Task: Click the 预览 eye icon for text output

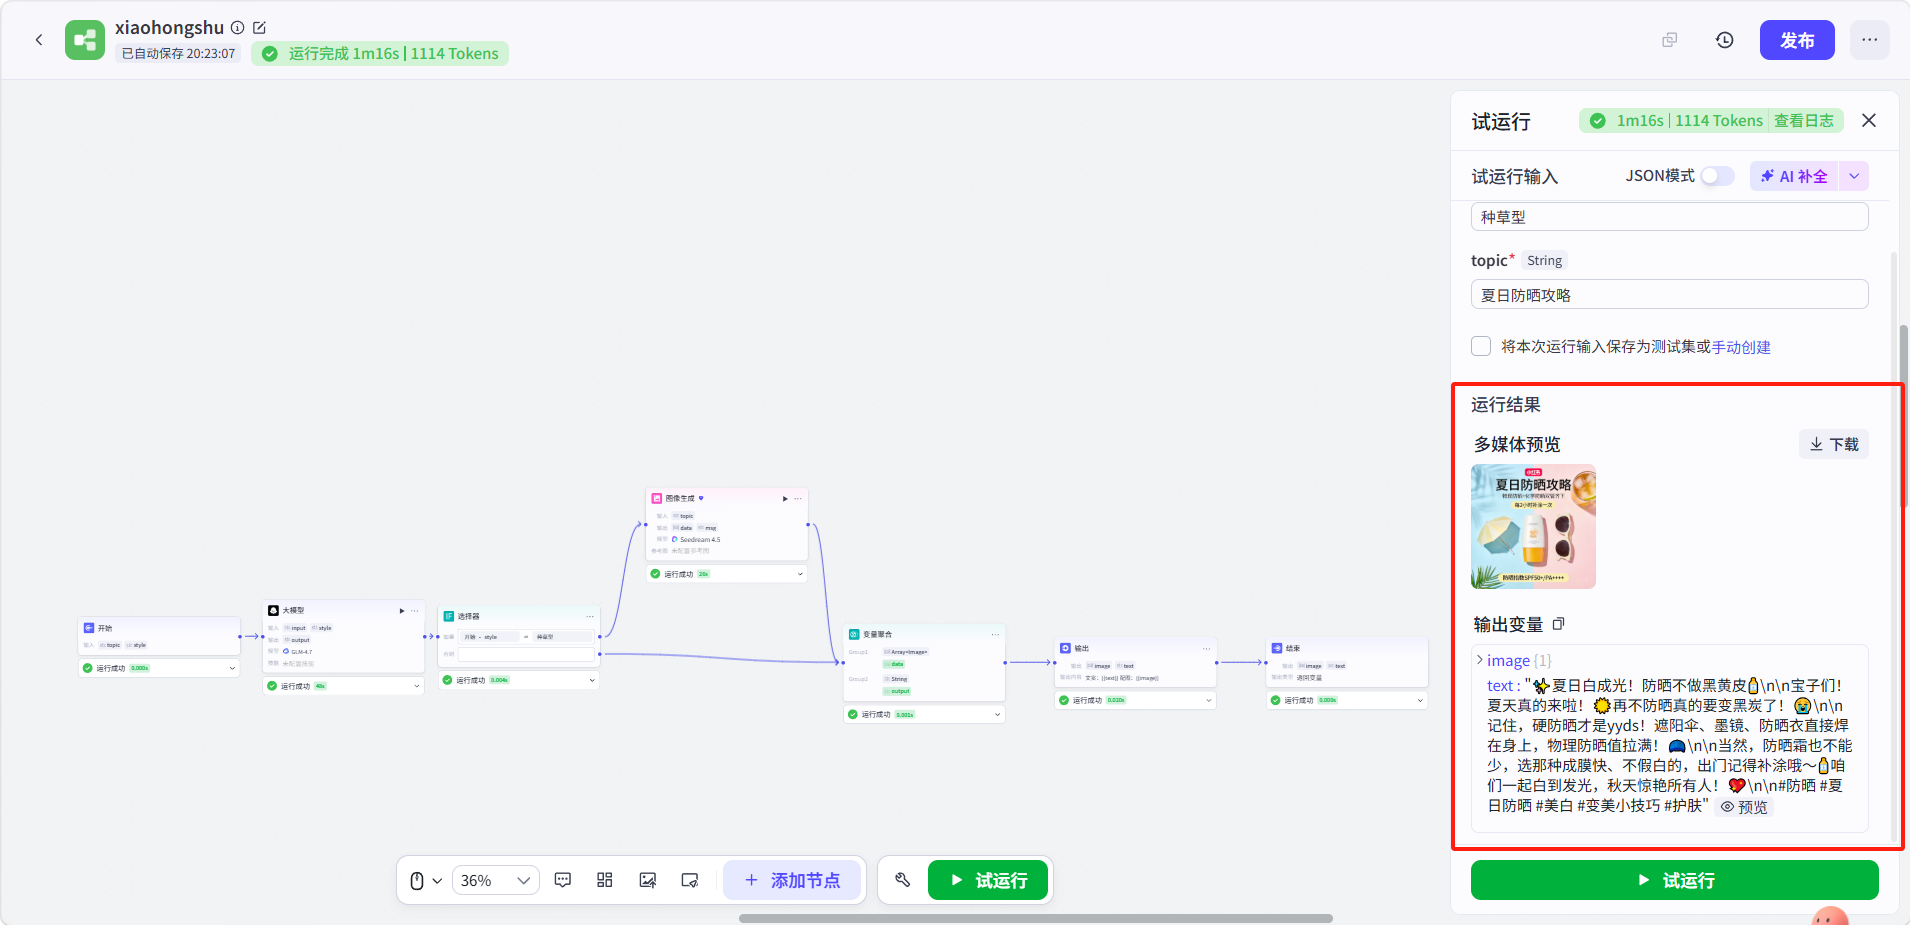Action: 1745,807
